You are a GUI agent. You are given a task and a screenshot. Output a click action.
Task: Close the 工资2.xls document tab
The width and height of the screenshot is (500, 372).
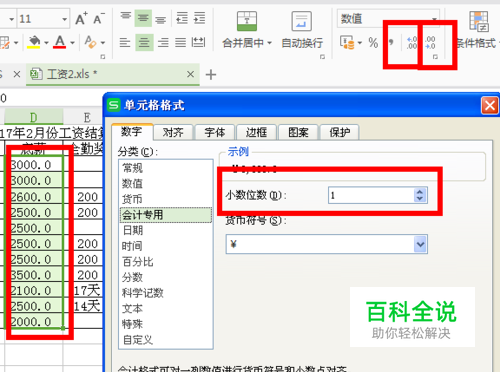coord(190,74)
